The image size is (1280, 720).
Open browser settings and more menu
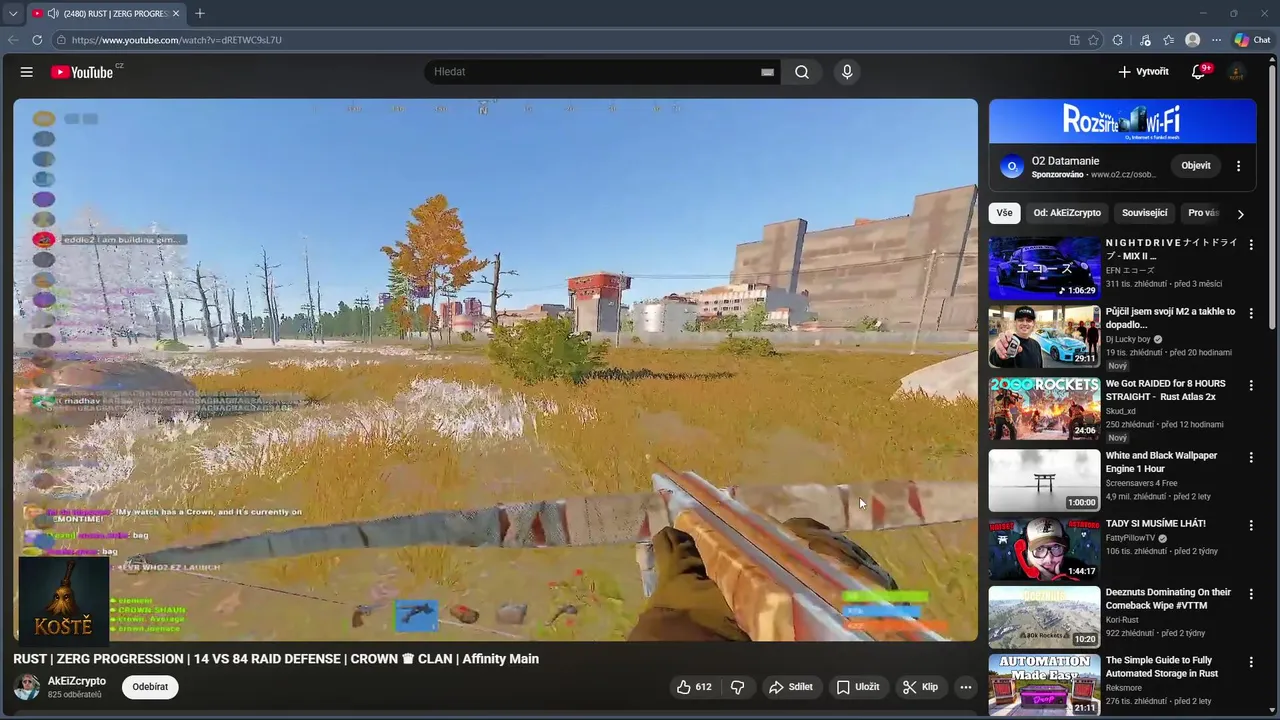pyautogui.click(x=1216, y=40)
